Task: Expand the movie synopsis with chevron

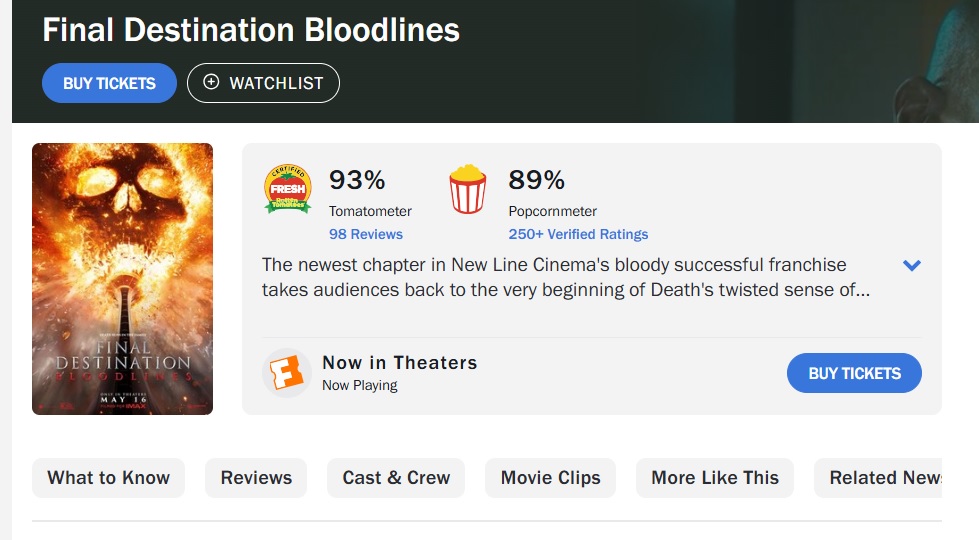Action: pyautogui.click(x=911, y=266)
